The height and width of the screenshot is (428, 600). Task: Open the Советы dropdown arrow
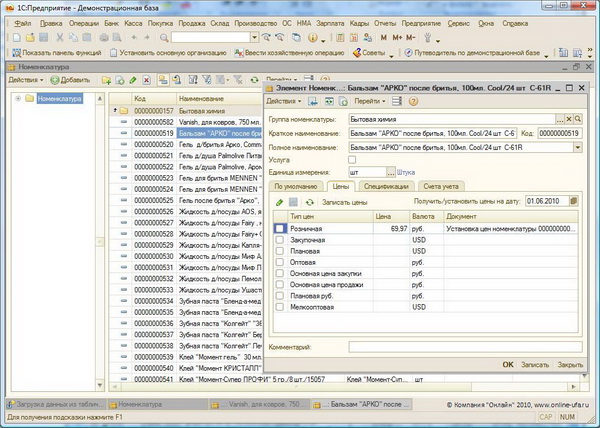pyautogui.click(x=391, y=56)
